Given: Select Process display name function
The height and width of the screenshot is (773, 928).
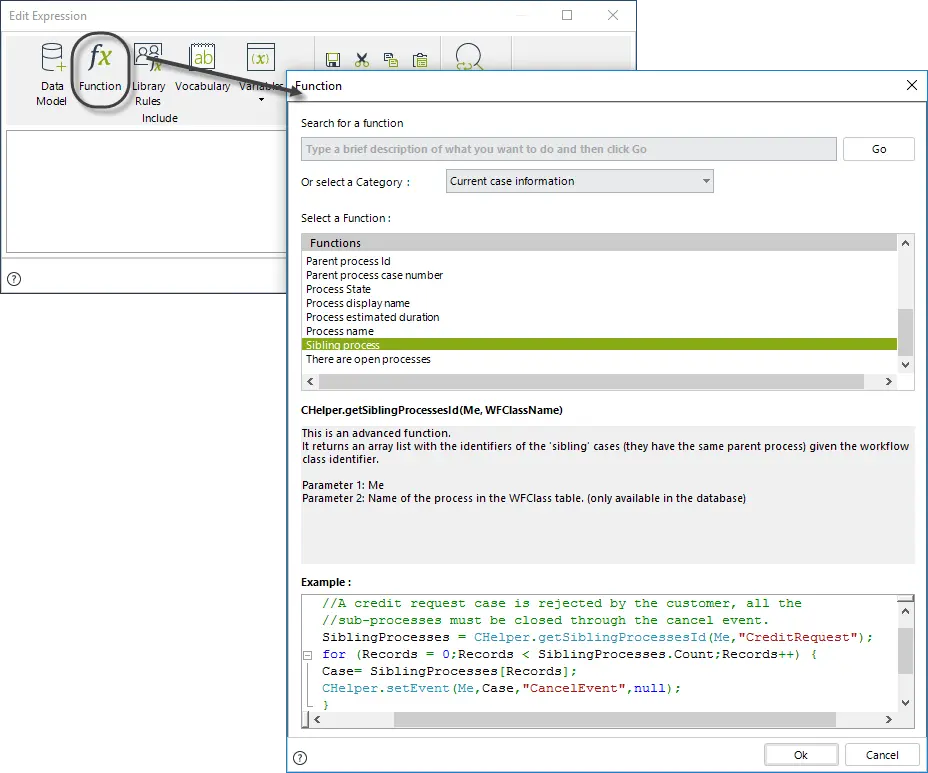Looking at the screenshot, I should click(357, 303).
